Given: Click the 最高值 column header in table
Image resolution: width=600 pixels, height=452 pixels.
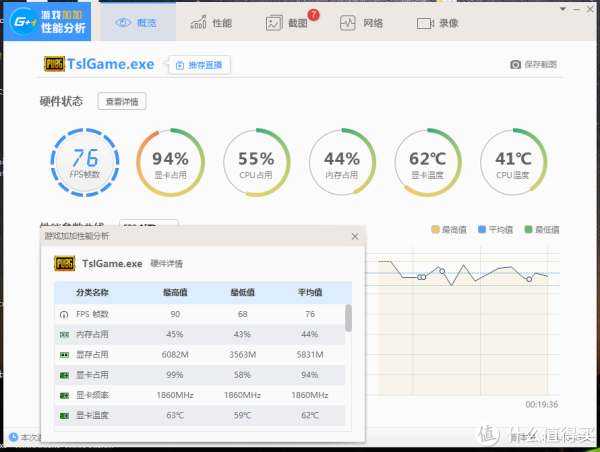Looking at the screenshot, I should click(175, 292).
